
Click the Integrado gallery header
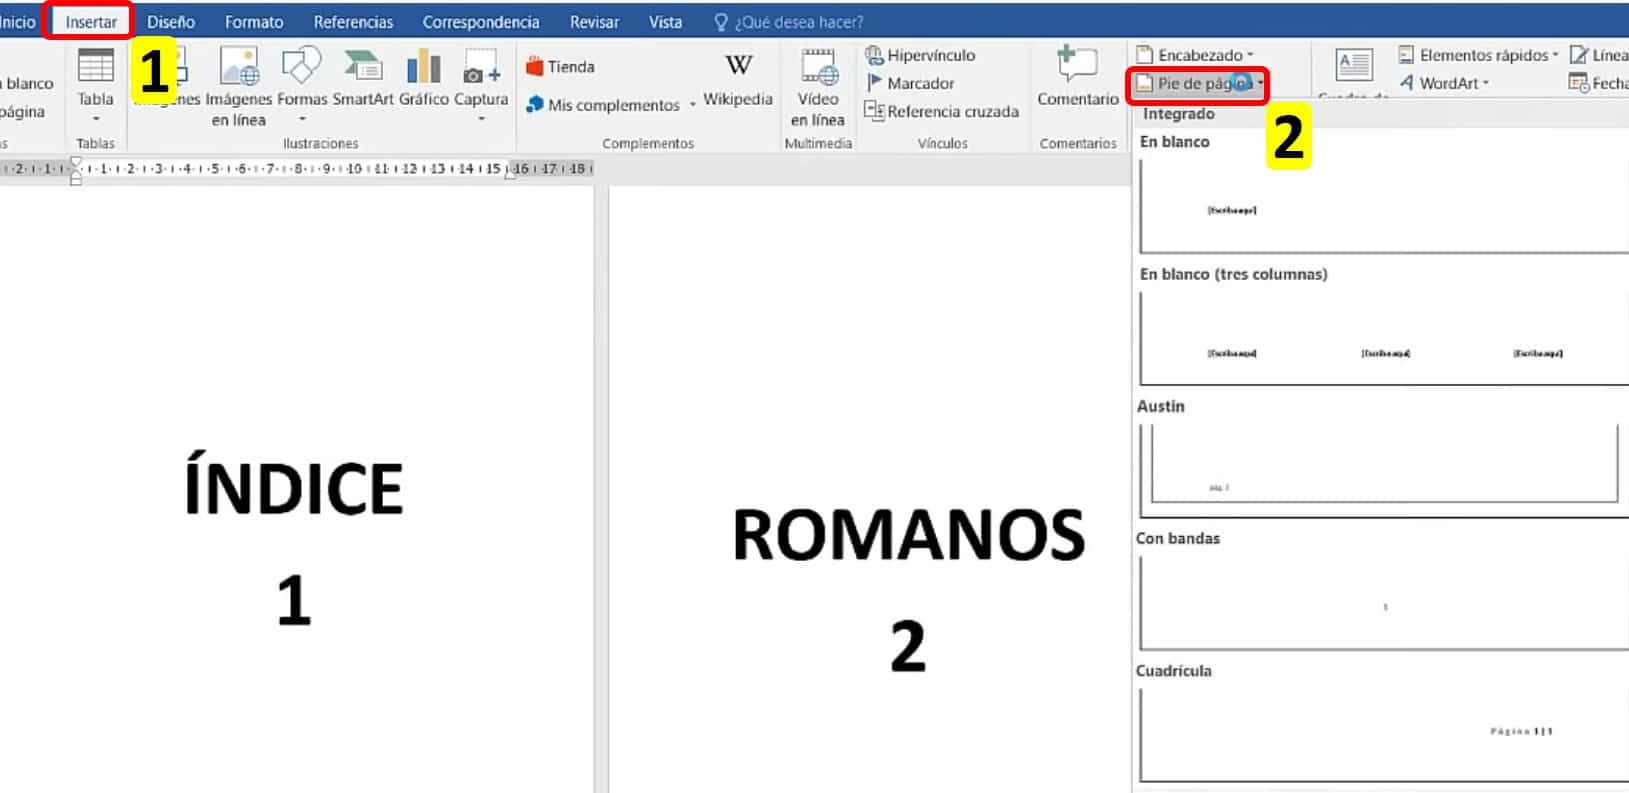[x=1179, y=114]
